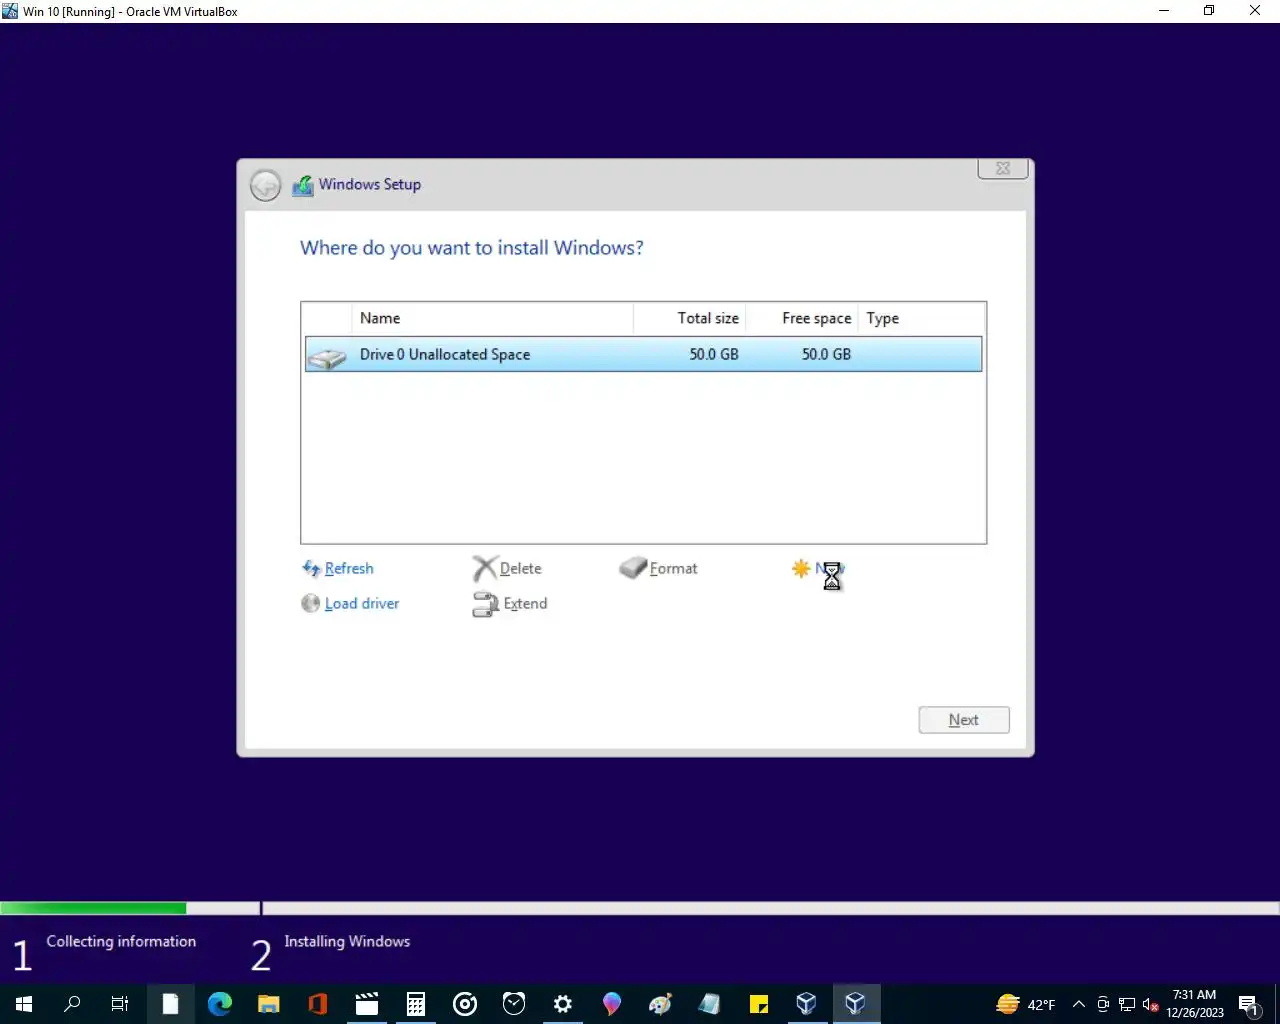
Task: Click the Extend partition icon
Action: [485, 604]
